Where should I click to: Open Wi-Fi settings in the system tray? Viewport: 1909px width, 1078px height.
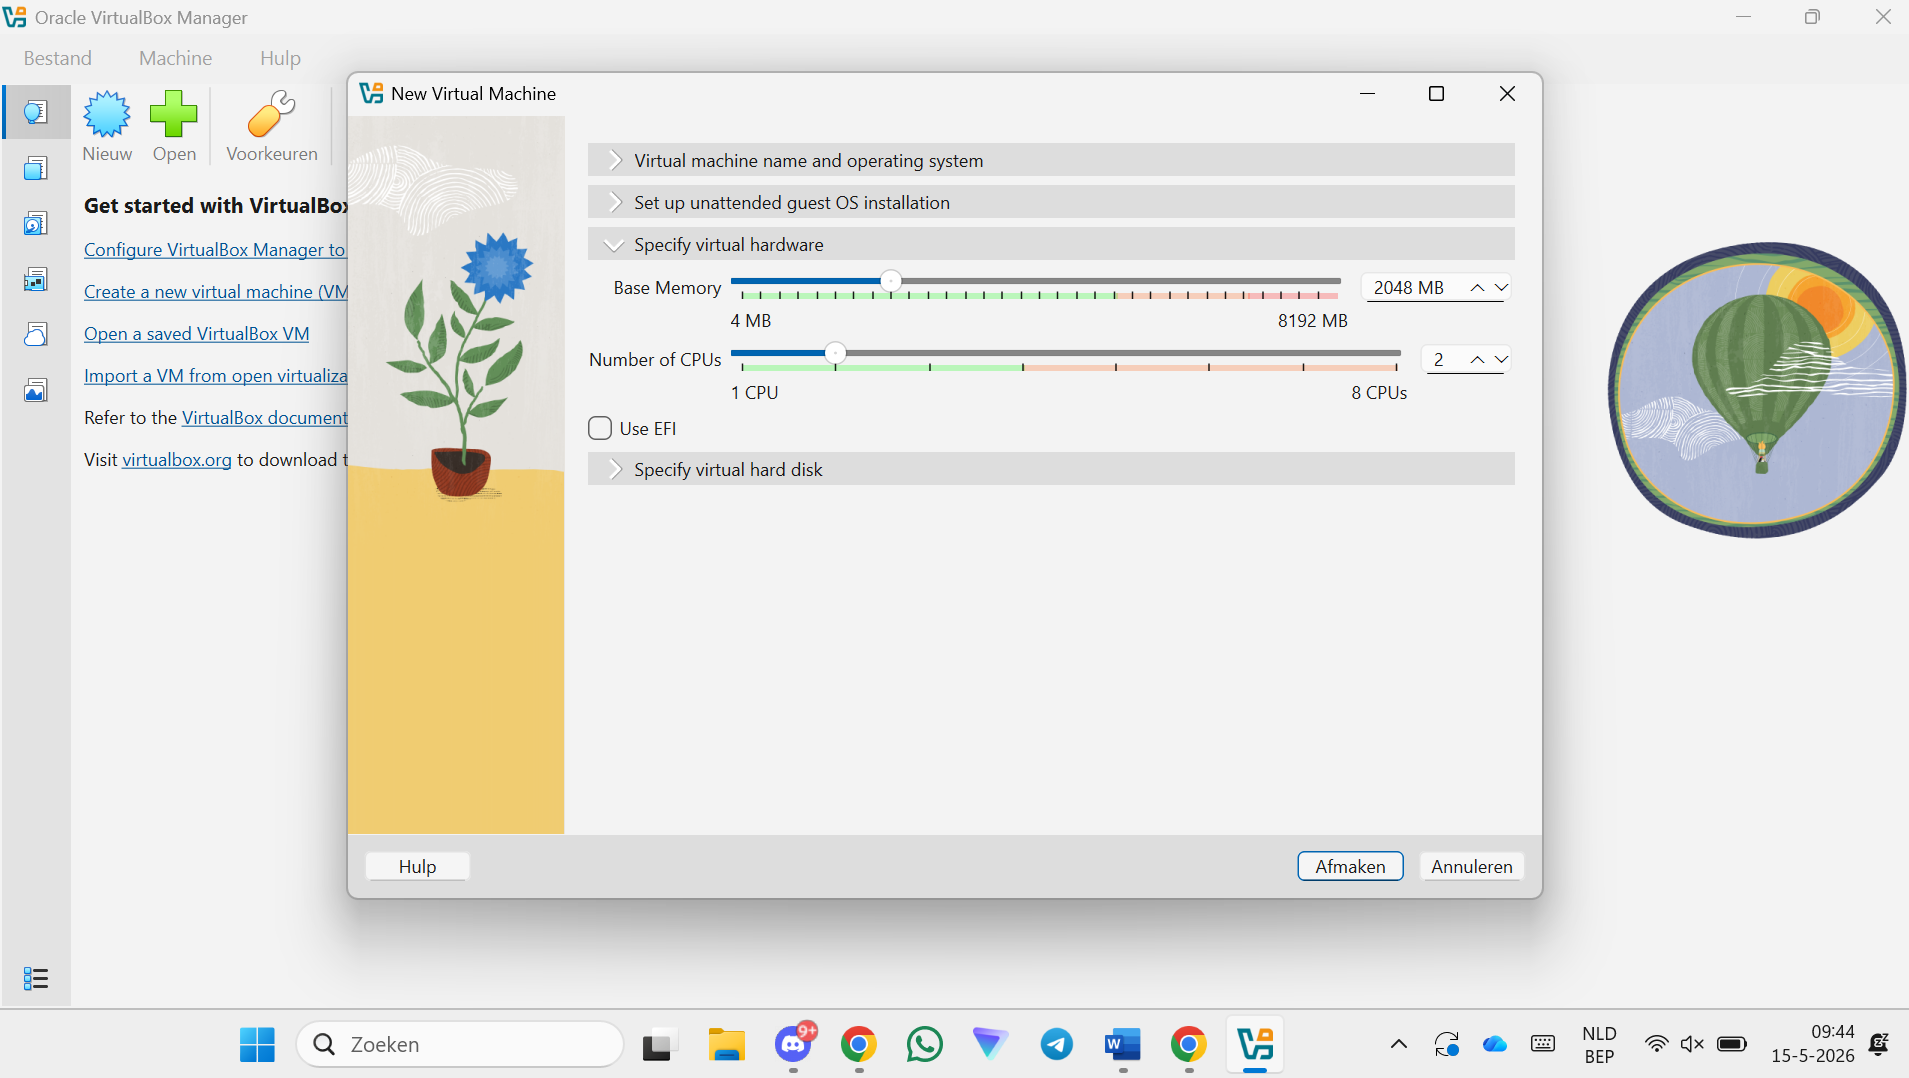click(1657, 1044)
